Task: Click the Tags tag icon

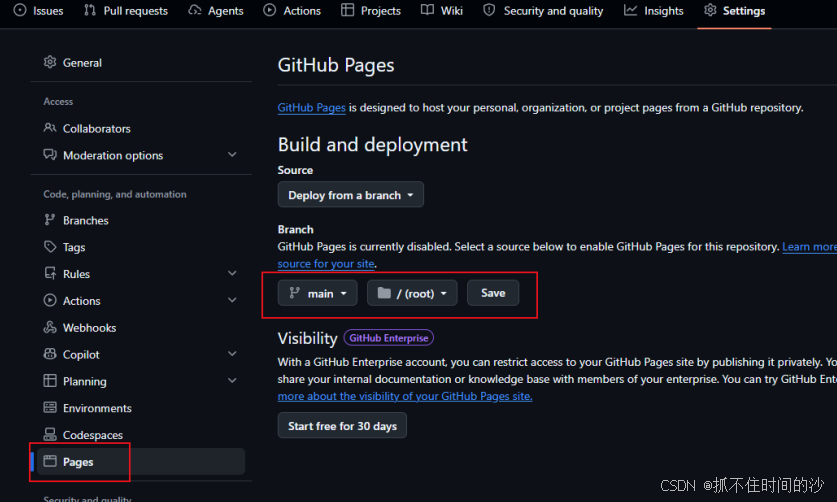Action: click(x=50, y=246)
